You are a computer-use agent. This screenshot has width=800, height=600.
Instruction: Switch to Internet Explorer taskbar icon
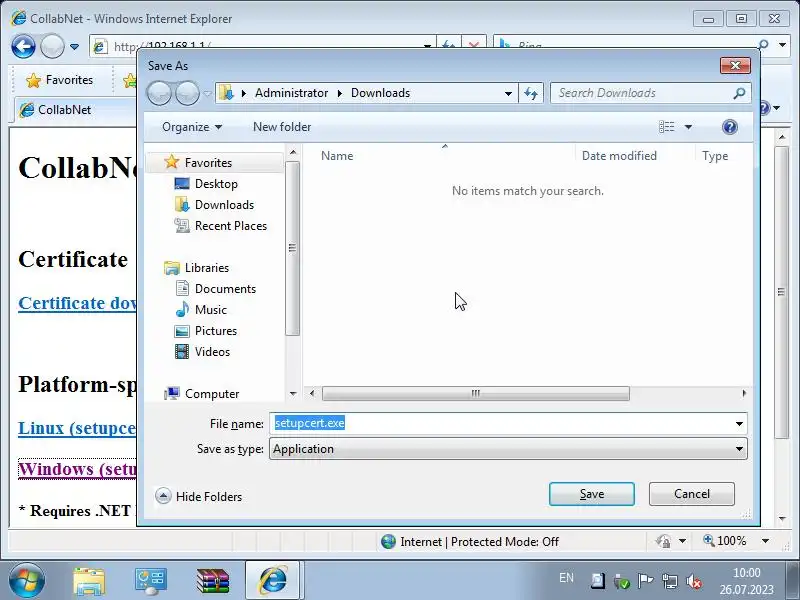(x=273, y=581)
